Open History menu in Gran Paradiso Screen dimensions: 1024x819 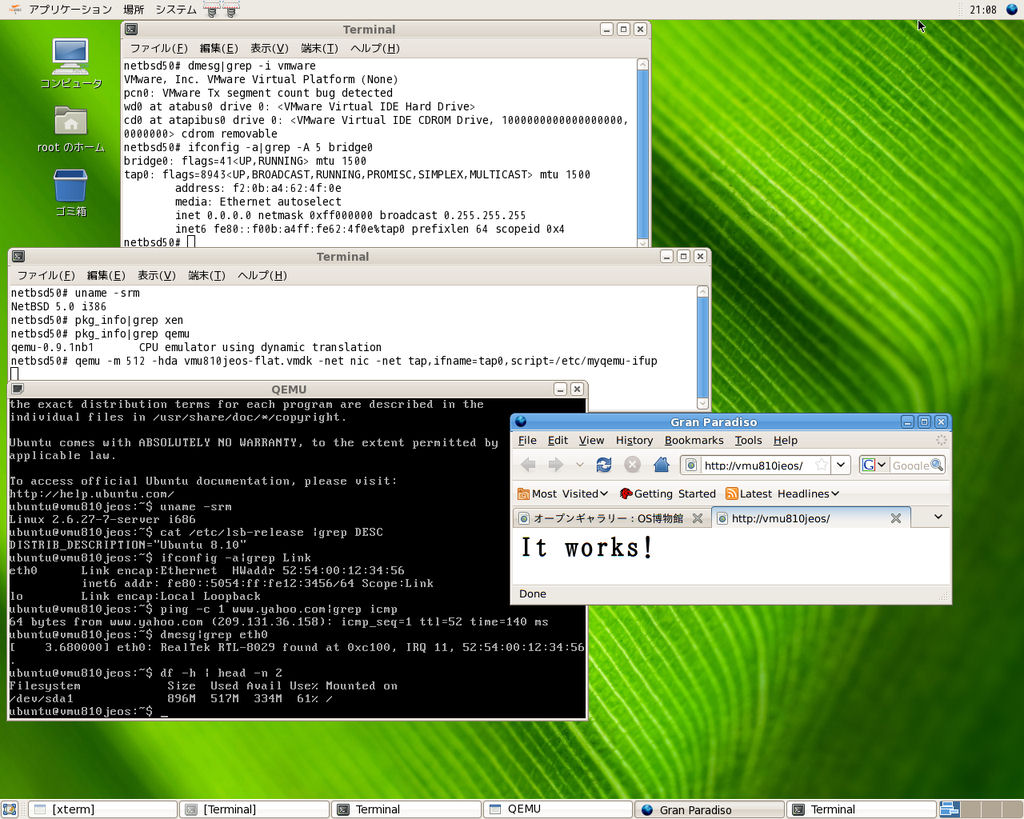coord(634,440)
